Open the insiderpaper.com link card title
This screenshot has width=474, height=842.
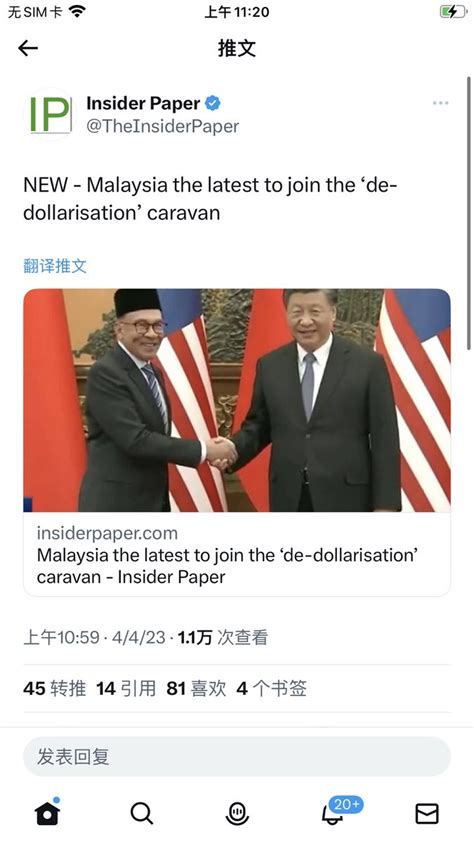[228, 566]
